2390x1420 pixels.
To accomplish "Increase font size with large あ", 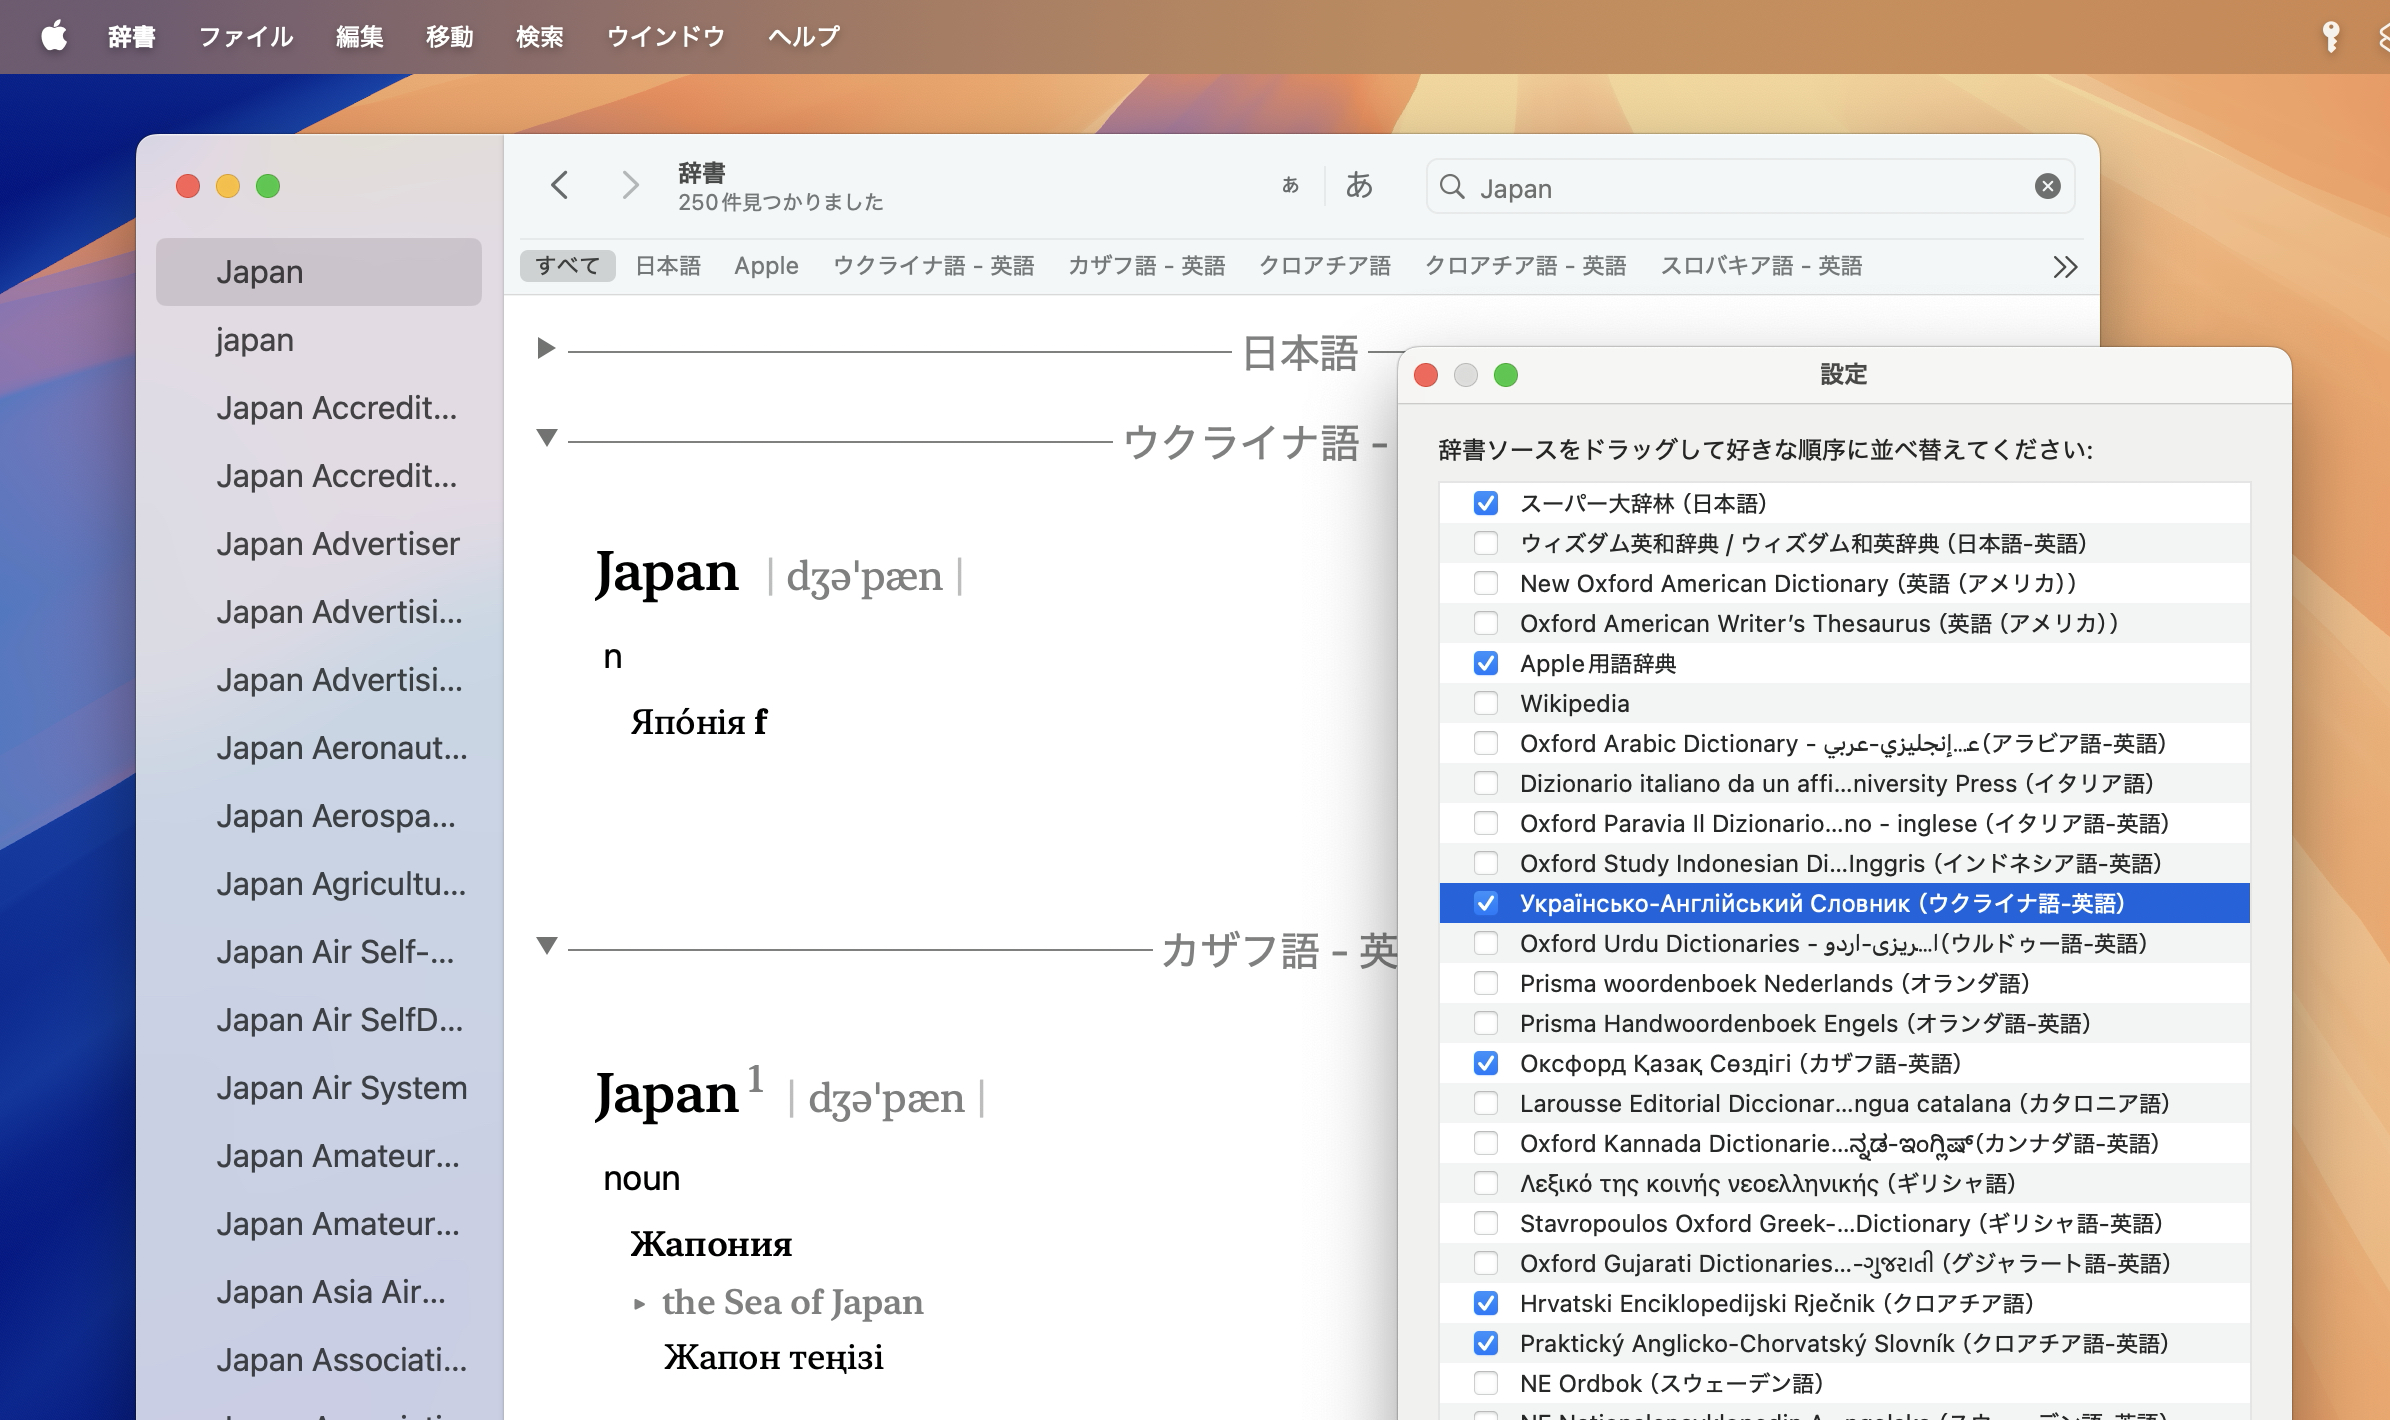I will 1359,185.
